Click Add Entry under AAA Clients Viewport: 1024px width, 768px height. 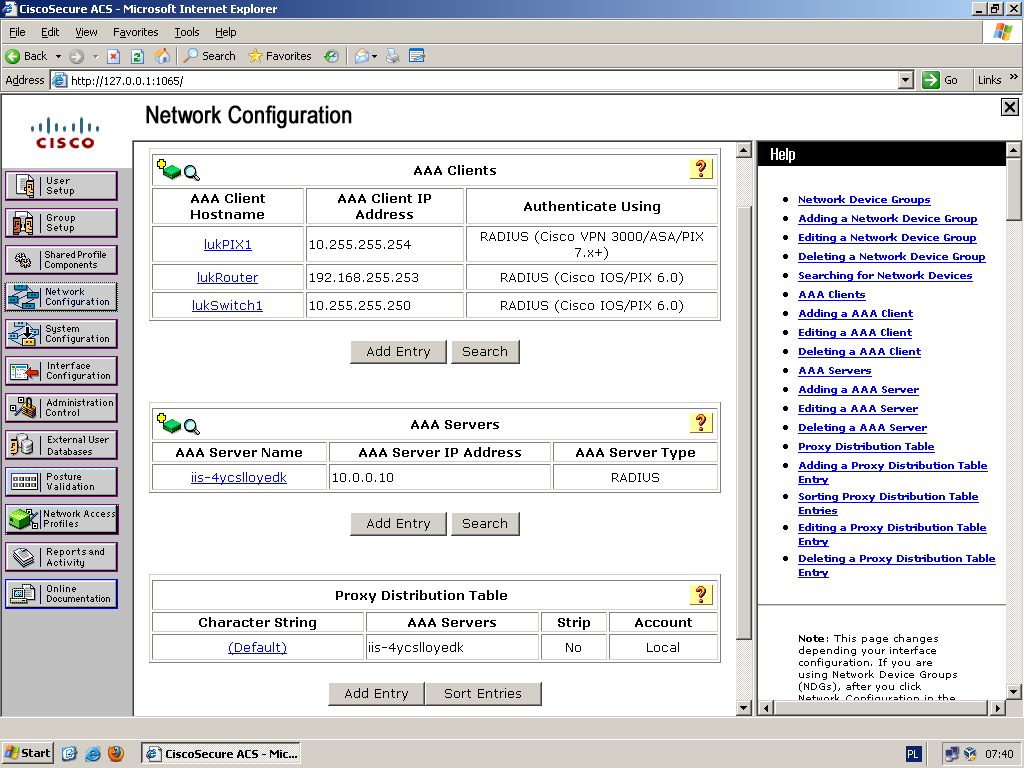pos(398,351)
